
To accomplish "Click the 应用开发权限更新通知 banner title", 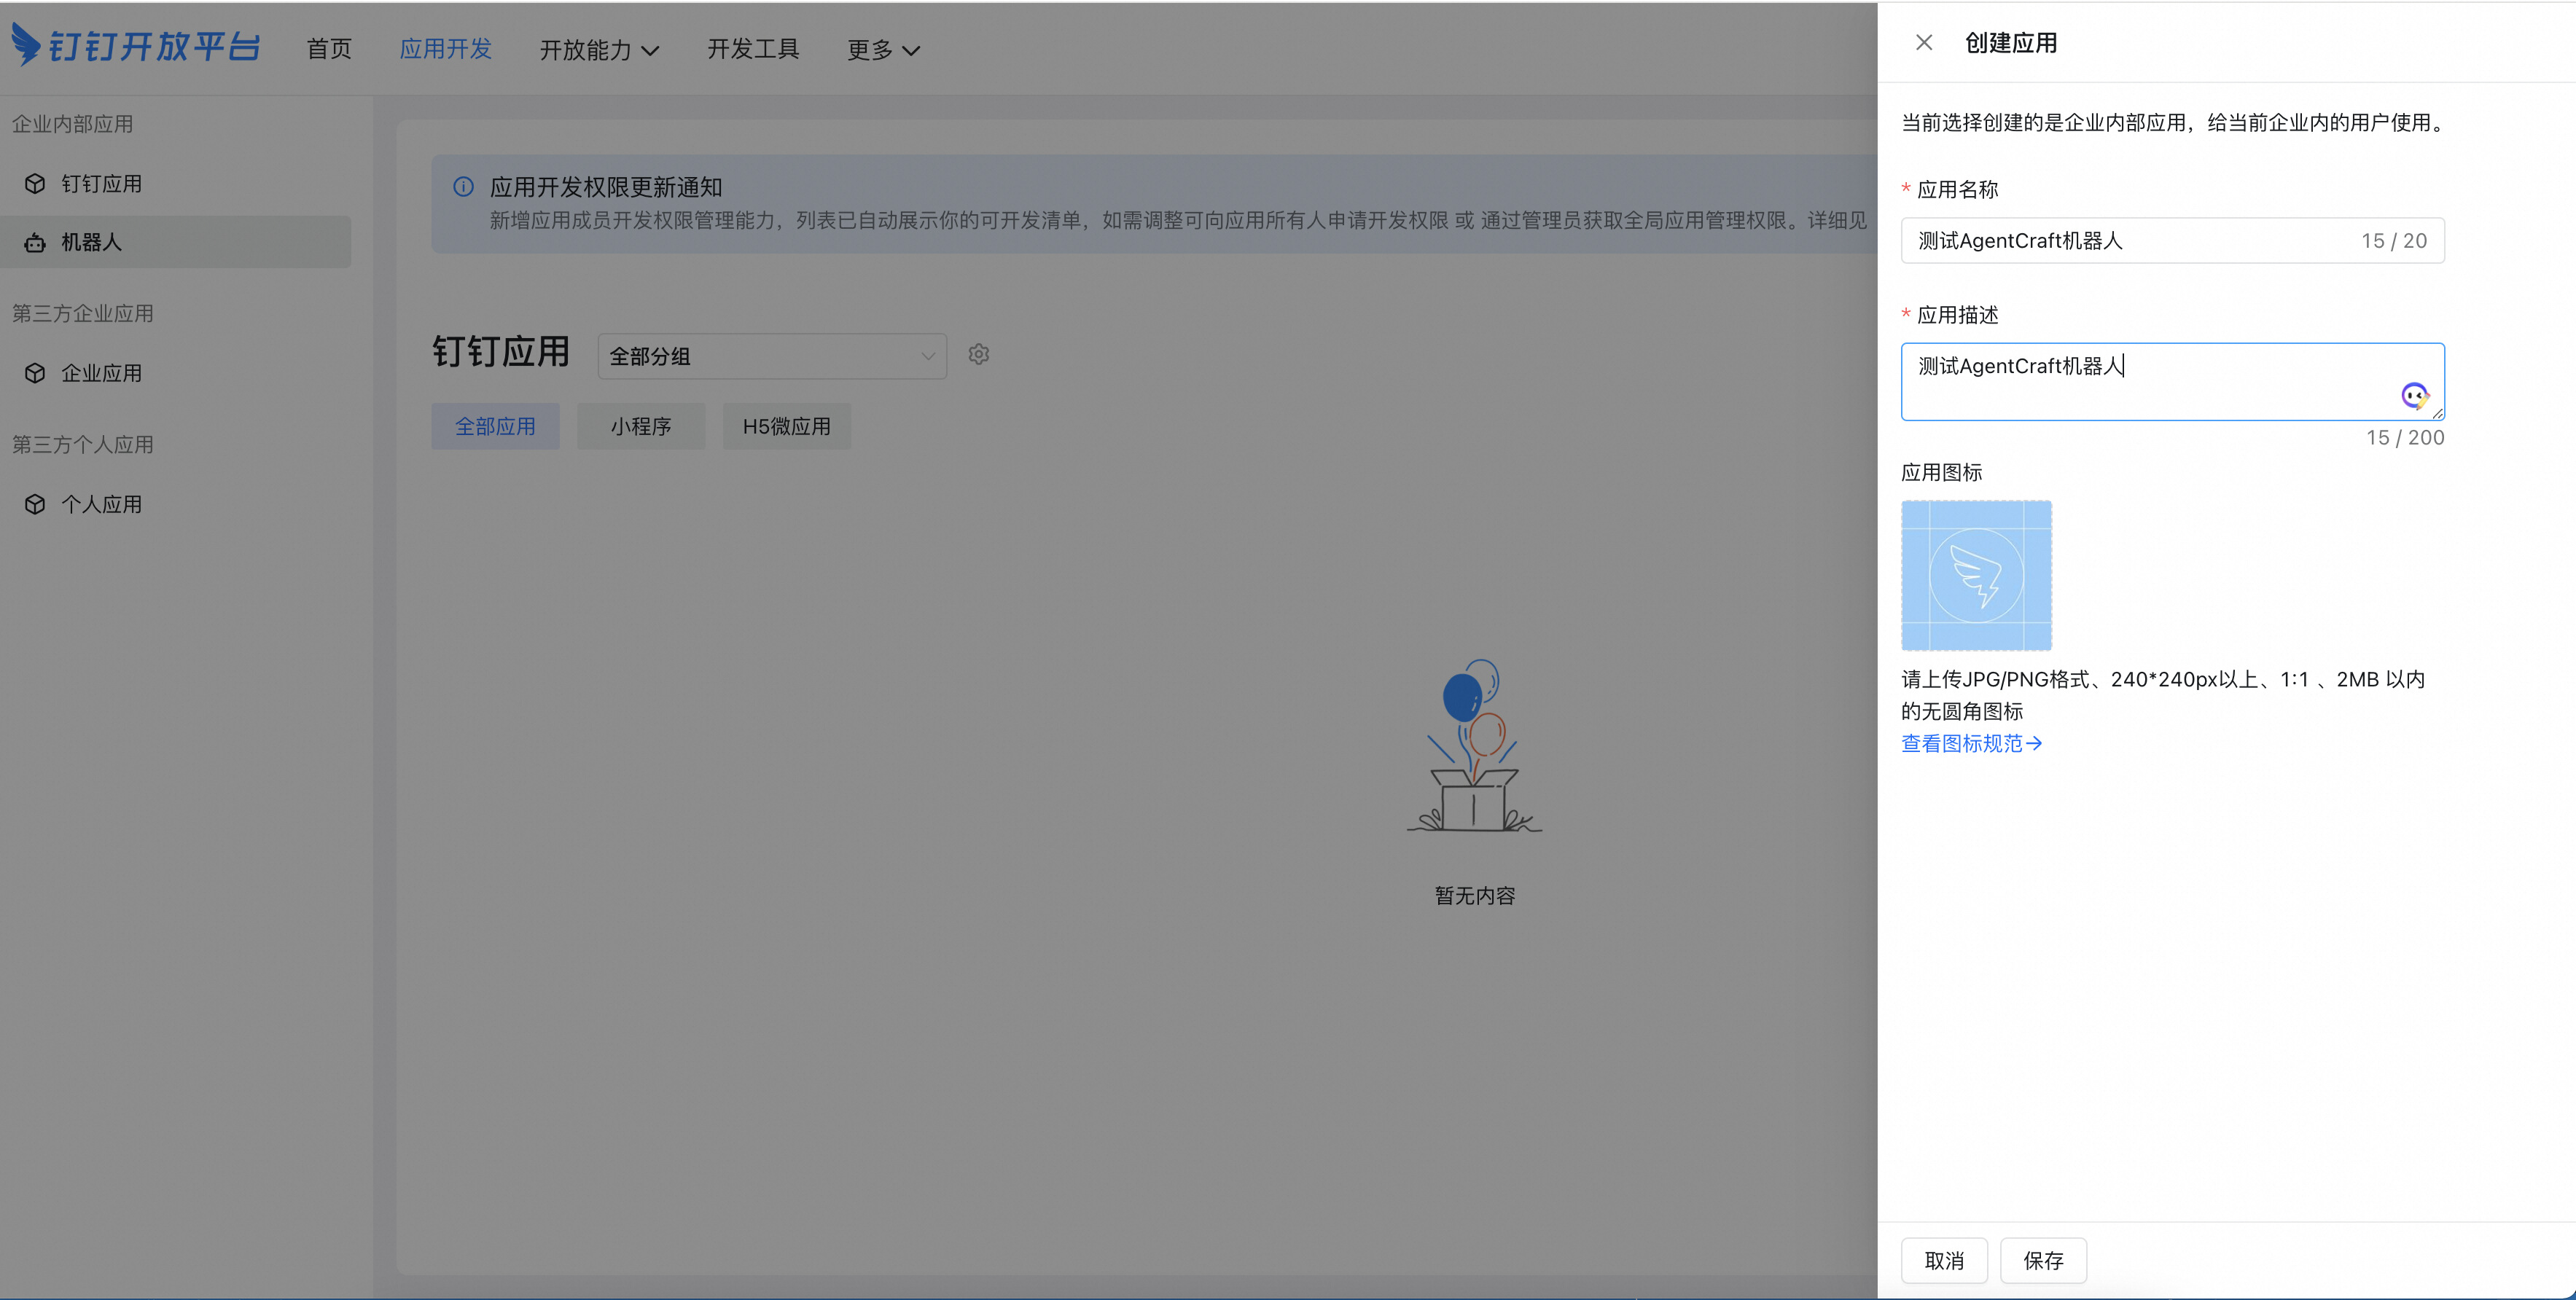I will click(606, 187).
